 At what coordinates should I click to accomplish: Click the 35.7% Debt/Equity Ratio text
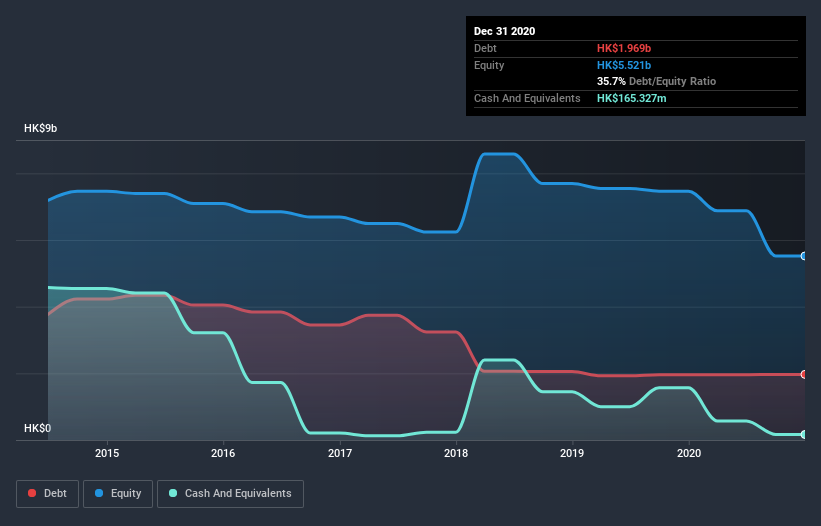click(x=656, y=81)
